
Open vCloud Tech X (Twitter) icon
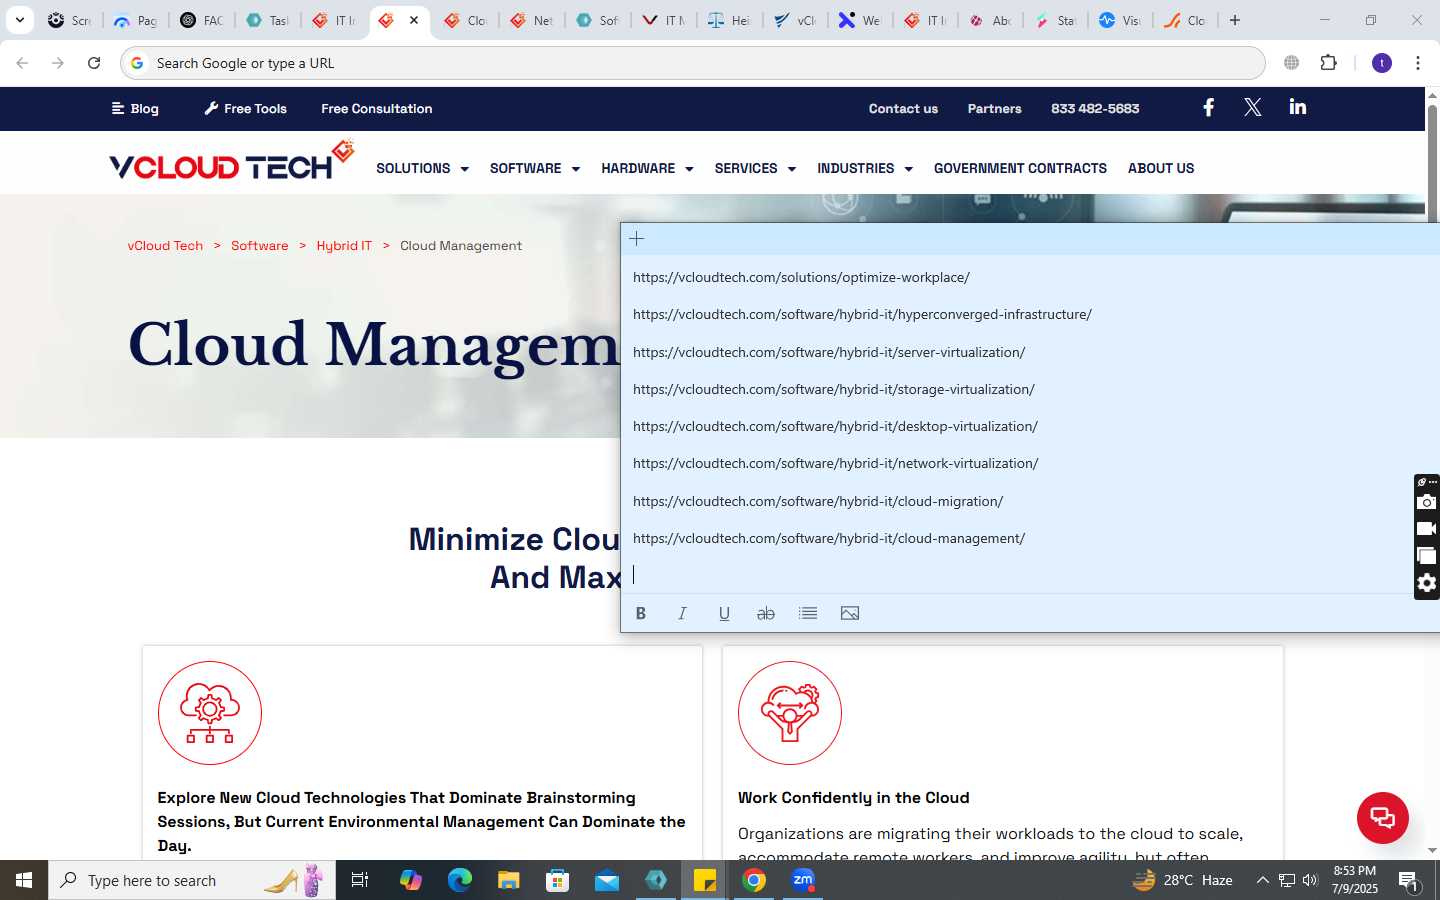click(1252, 107)
